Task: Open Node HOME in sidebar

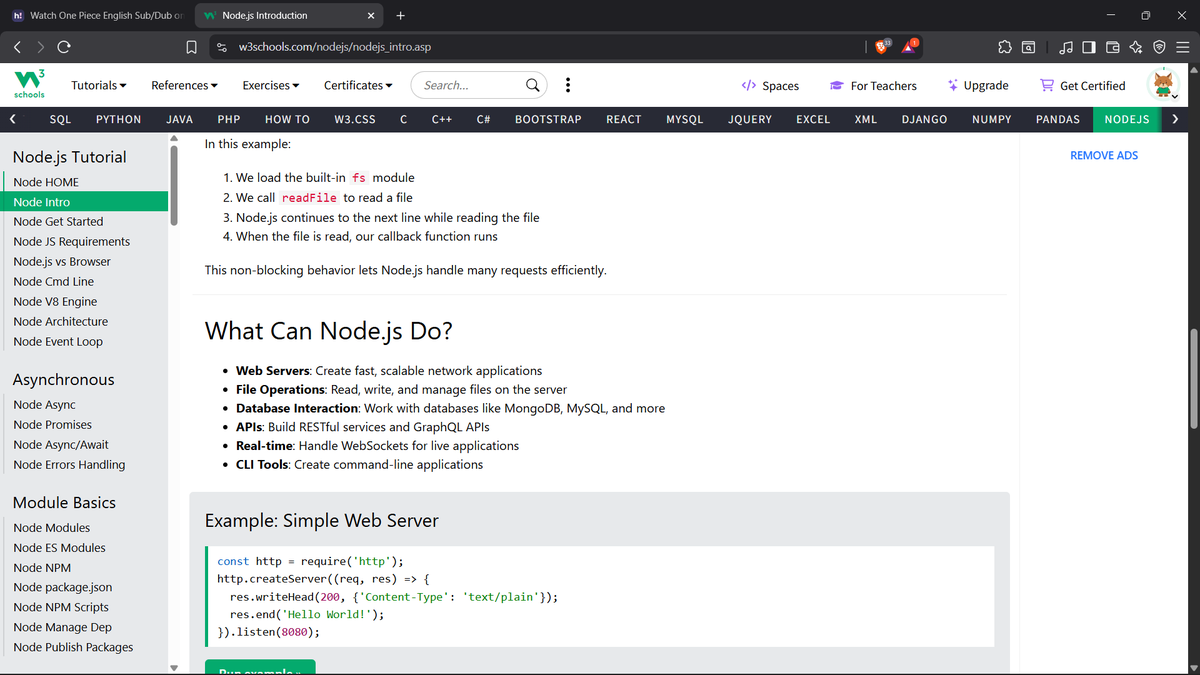Action: click(46, 182)
